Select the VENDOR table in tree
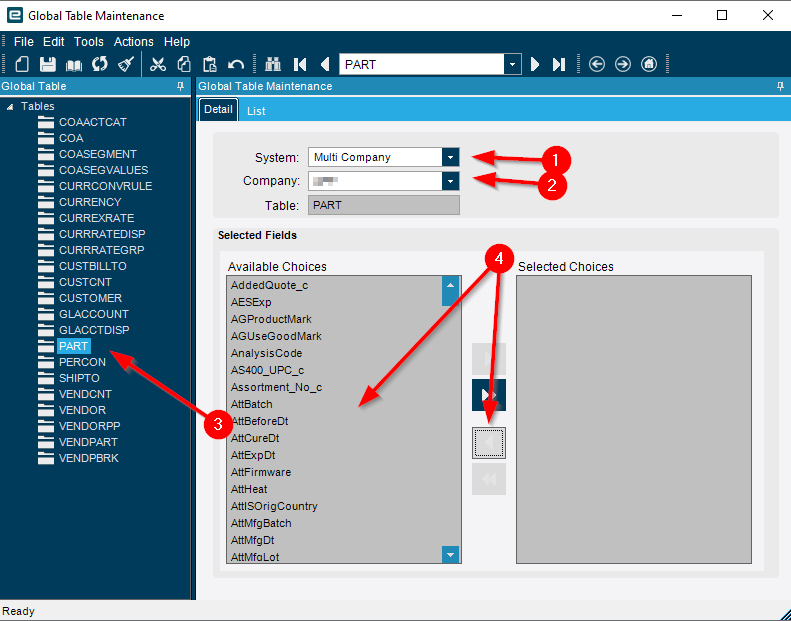The image size is (791, 621). click(x=82, y=410)
